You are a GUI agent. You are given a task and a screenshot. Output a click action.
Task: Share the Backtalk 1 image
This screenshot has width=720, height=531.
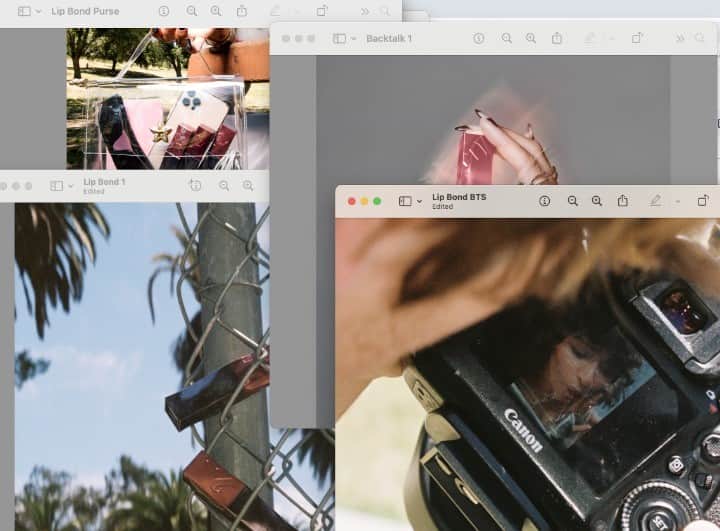click(x=557, y=38)
